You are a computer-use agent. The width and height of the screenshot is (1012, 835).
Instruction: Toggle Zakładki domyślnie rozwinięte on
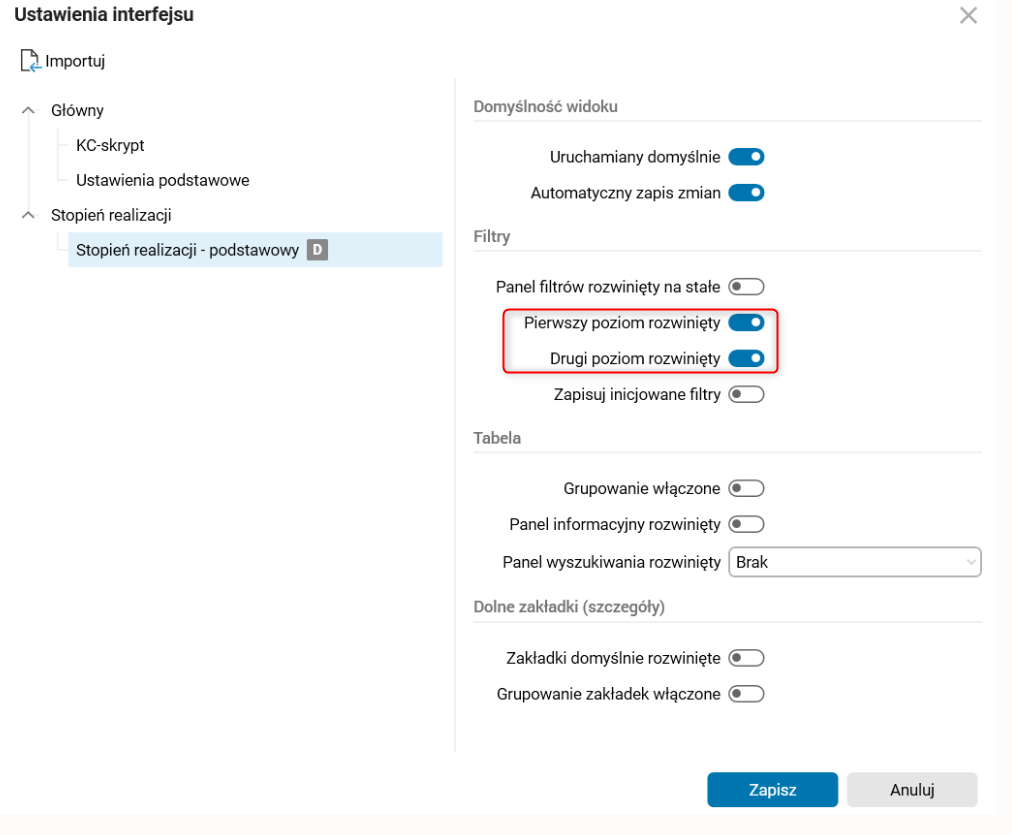[x=746, y=658]
